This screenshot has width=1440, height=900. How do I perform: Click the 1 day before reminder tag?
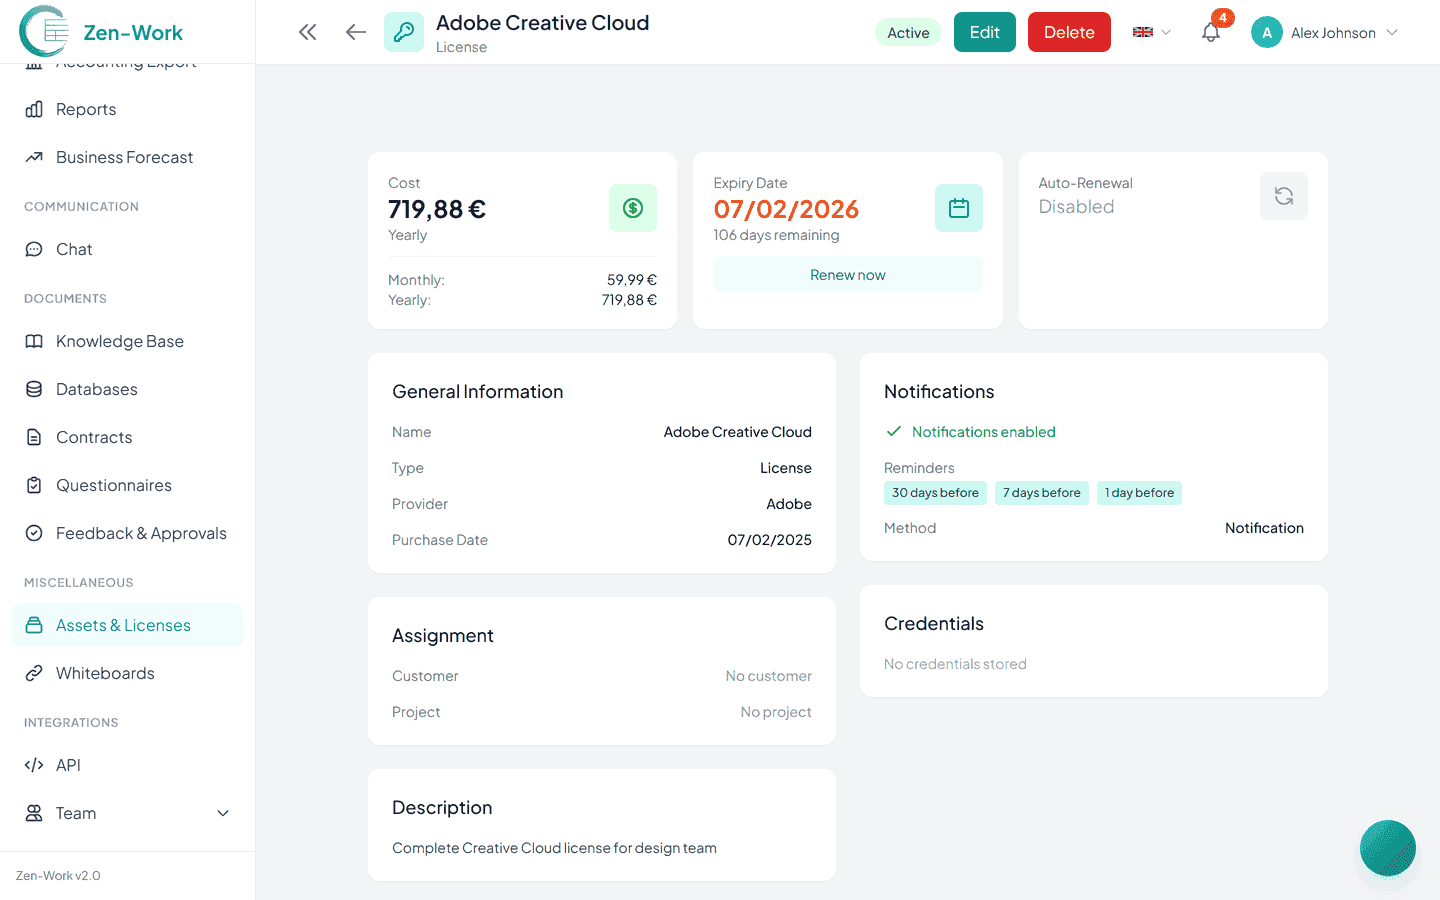pos(1139,493)
